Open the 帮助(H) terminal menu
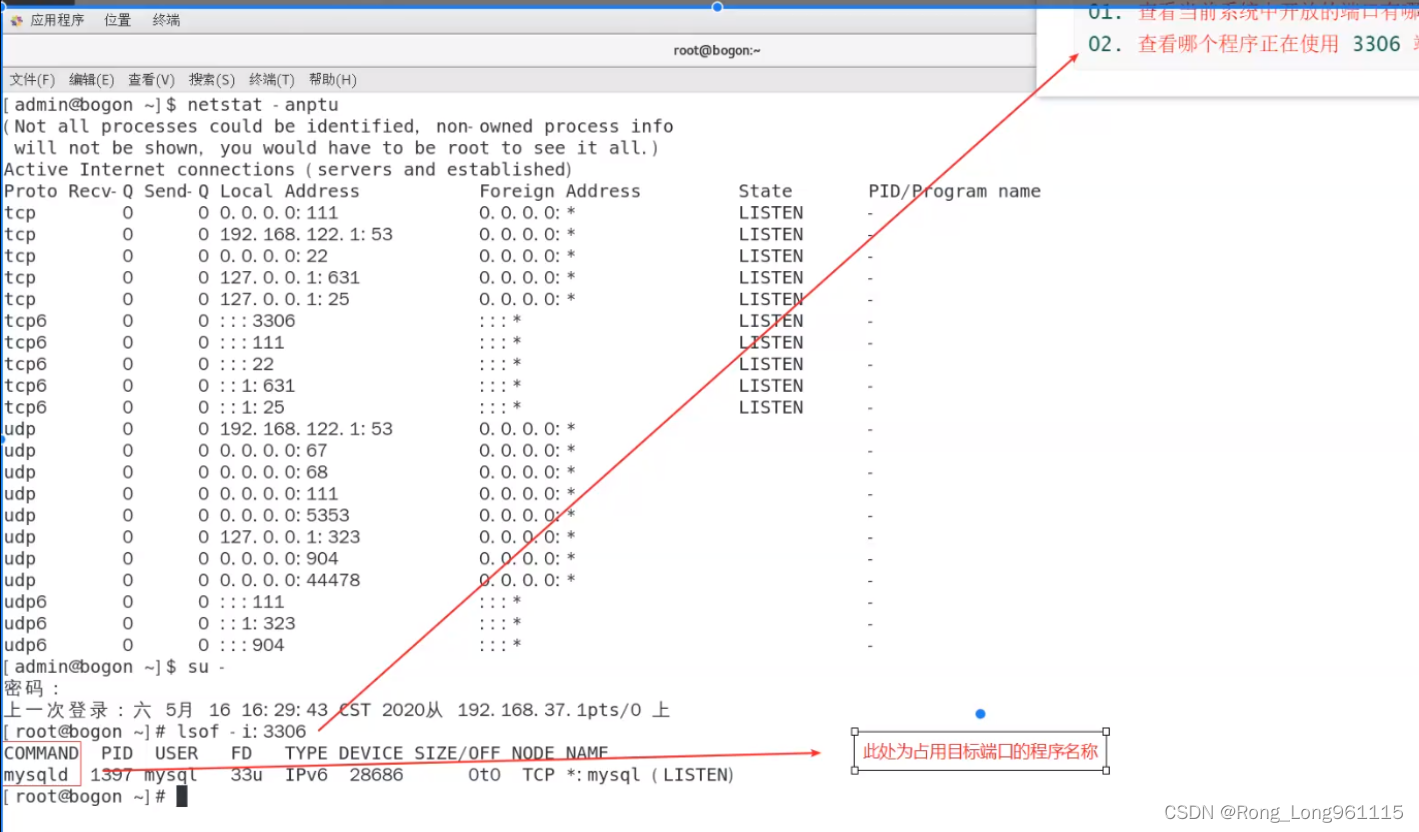This screenshot has height=832, width=1419. [x=333, y=80]
